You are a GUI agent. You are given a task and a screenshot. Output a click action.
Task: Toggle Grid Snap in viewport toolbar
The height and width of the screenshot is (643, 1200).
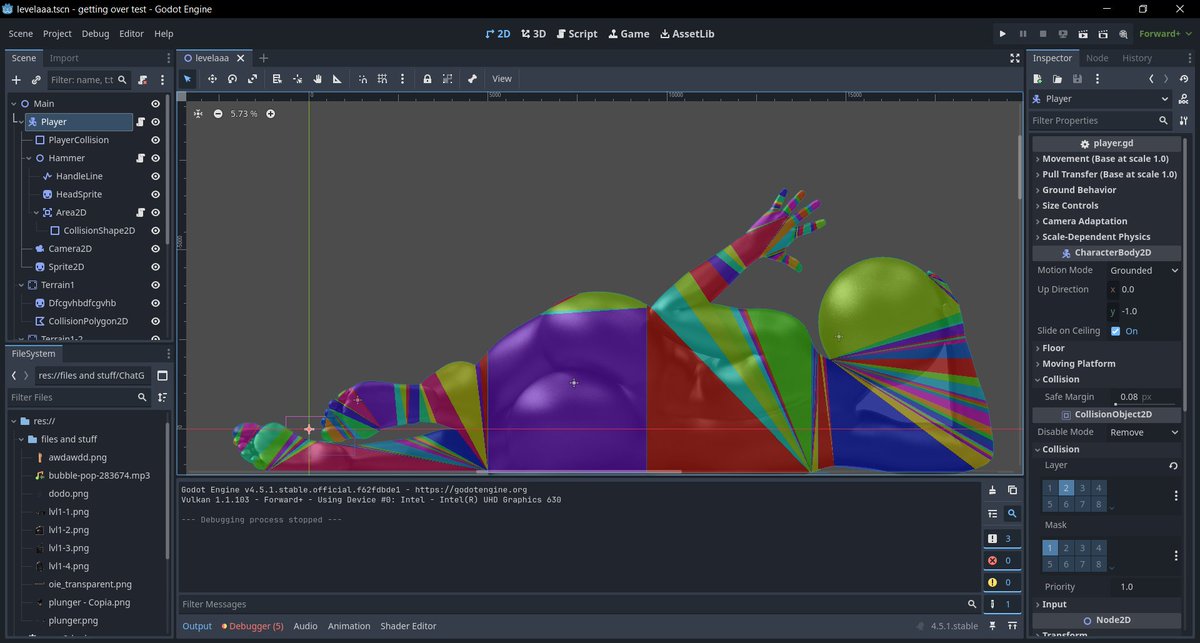pyautogui.click(x=382, y=79)
